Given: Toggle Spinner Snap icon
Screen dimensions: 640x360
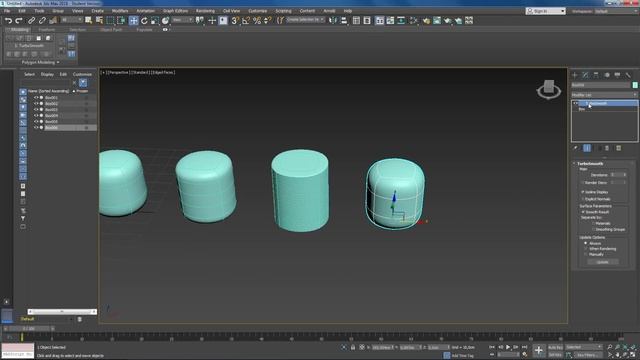Looking at the screenshot, I should point(267,20).
